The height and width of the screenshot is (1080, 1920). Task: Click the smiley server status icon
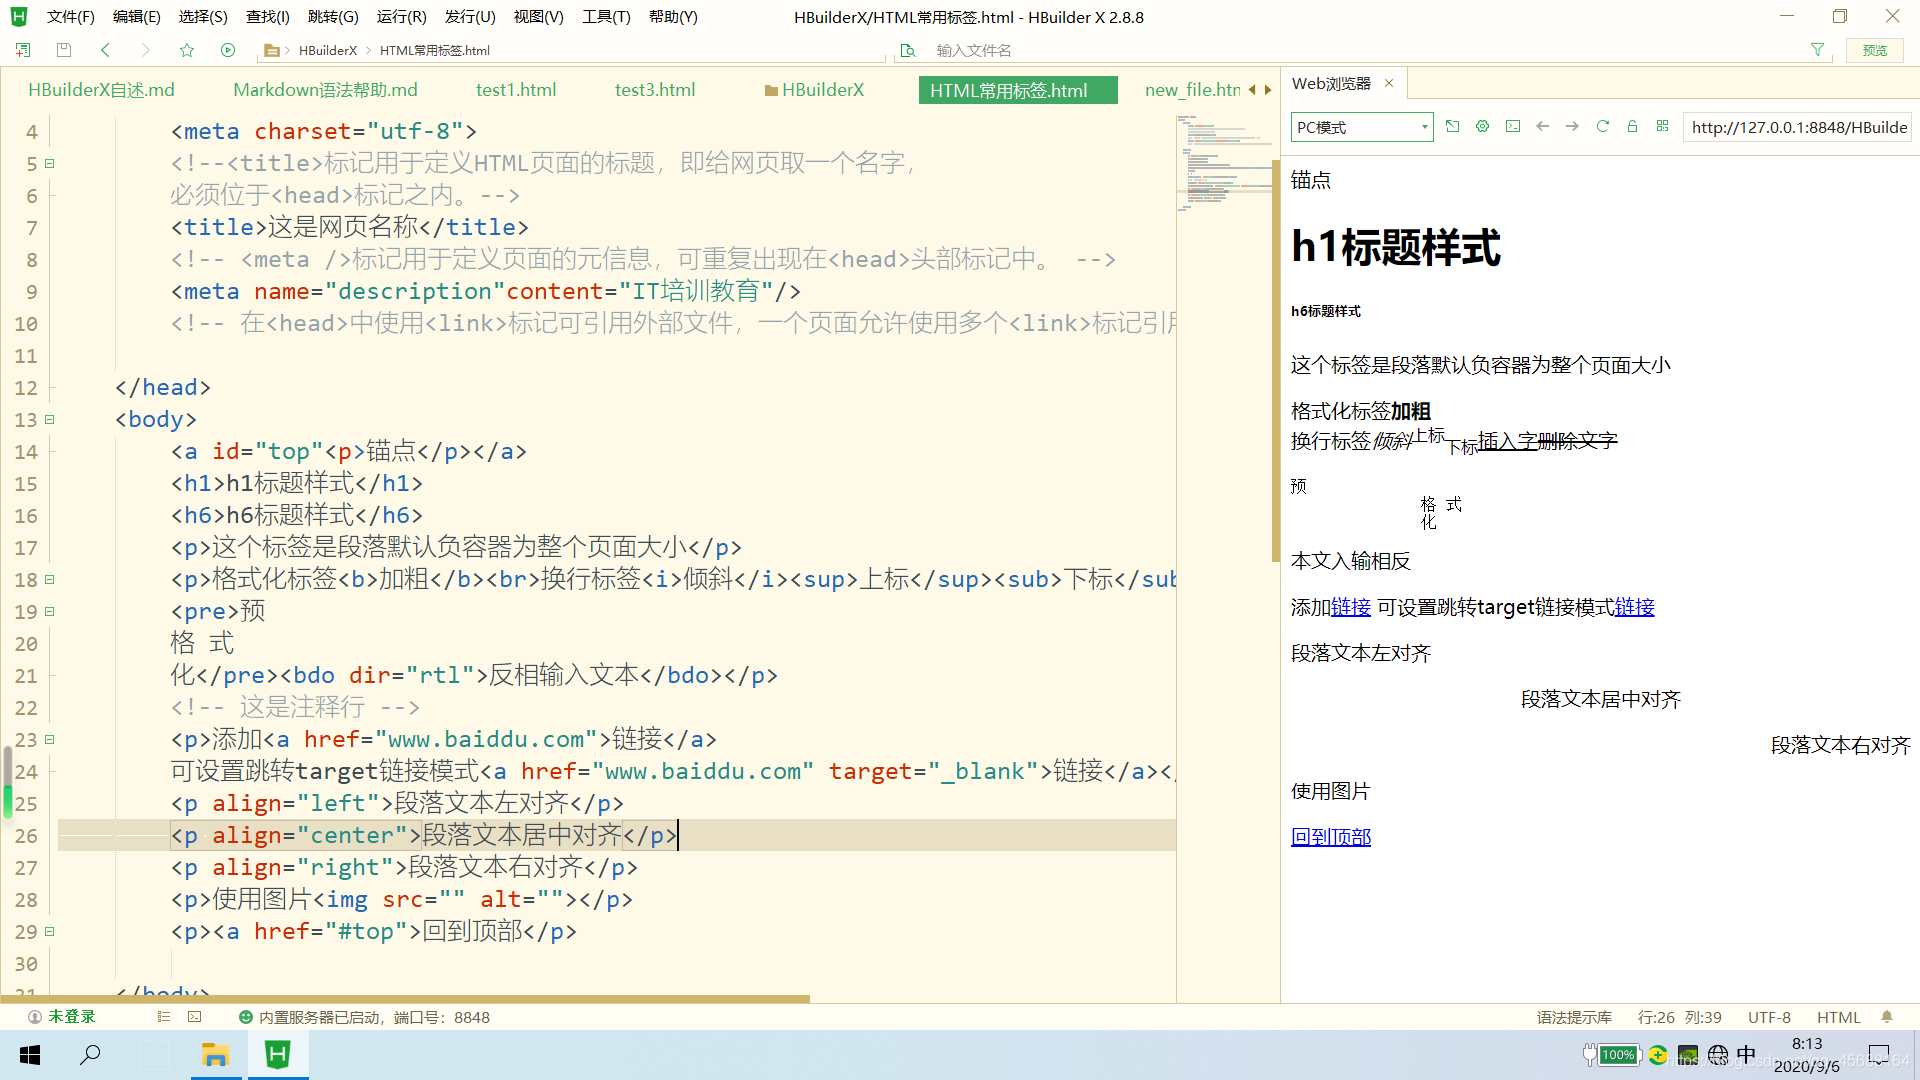pyautogui.click(x=245, y=1017)
